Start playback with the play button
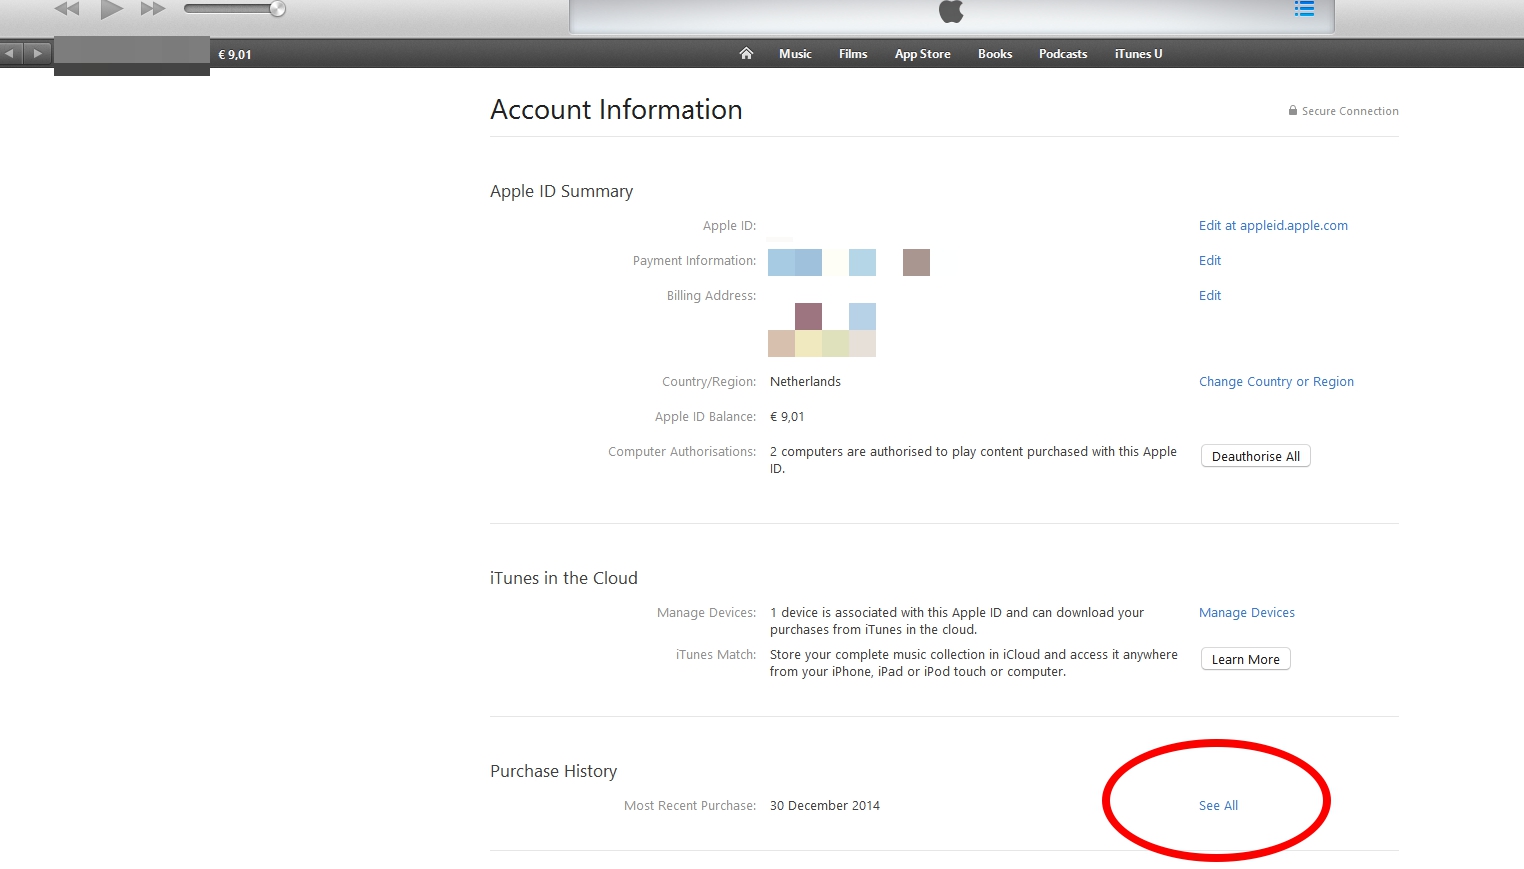1524x869 pixels. pyautogui.click(x=111, y=10)
